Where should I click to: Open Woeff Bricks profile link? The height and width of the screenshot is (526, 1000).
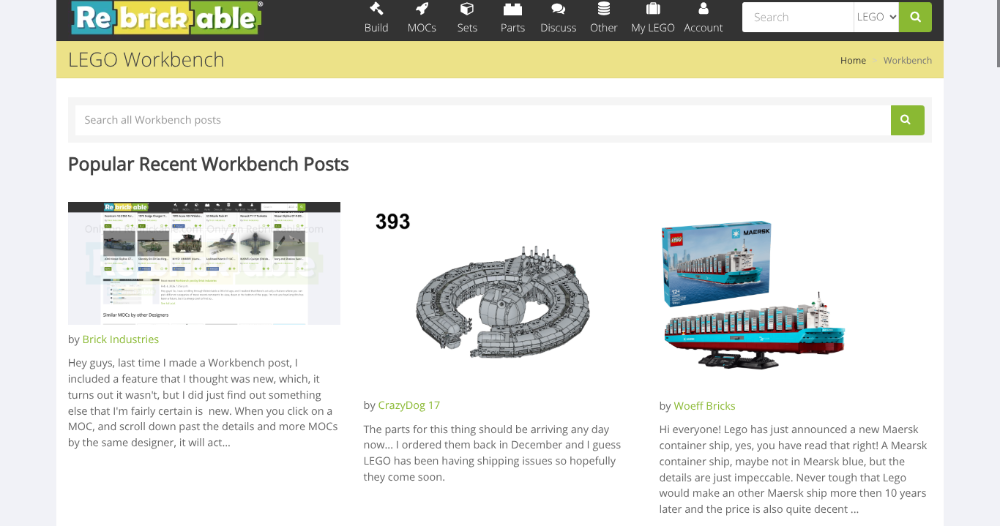pos(704,405)
